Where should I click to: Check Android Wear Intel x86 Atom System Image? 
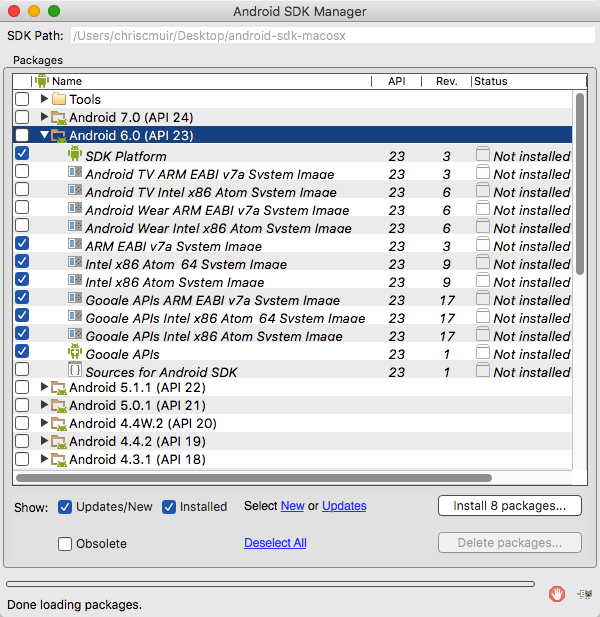(22, 225)
